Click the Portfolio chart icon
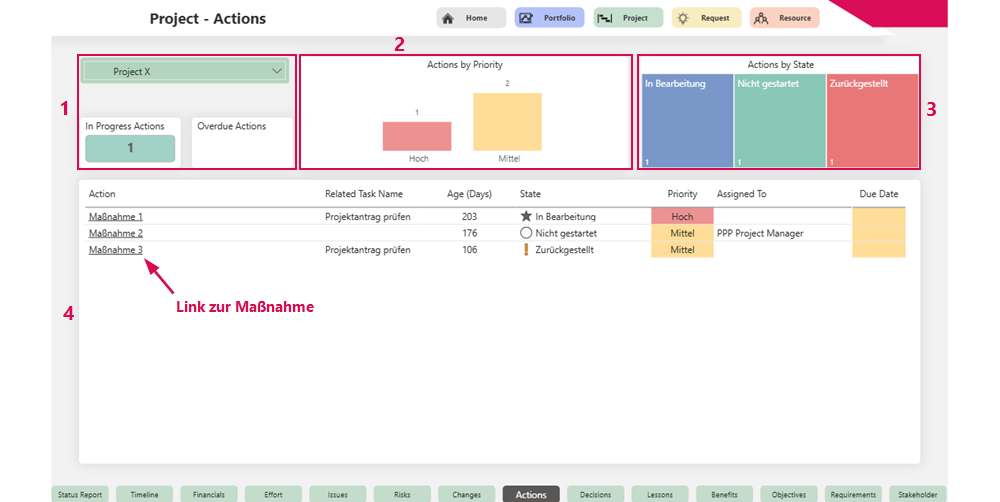Image resolution: width=1000 pixels, height=502 pixels. click(526, 18)
